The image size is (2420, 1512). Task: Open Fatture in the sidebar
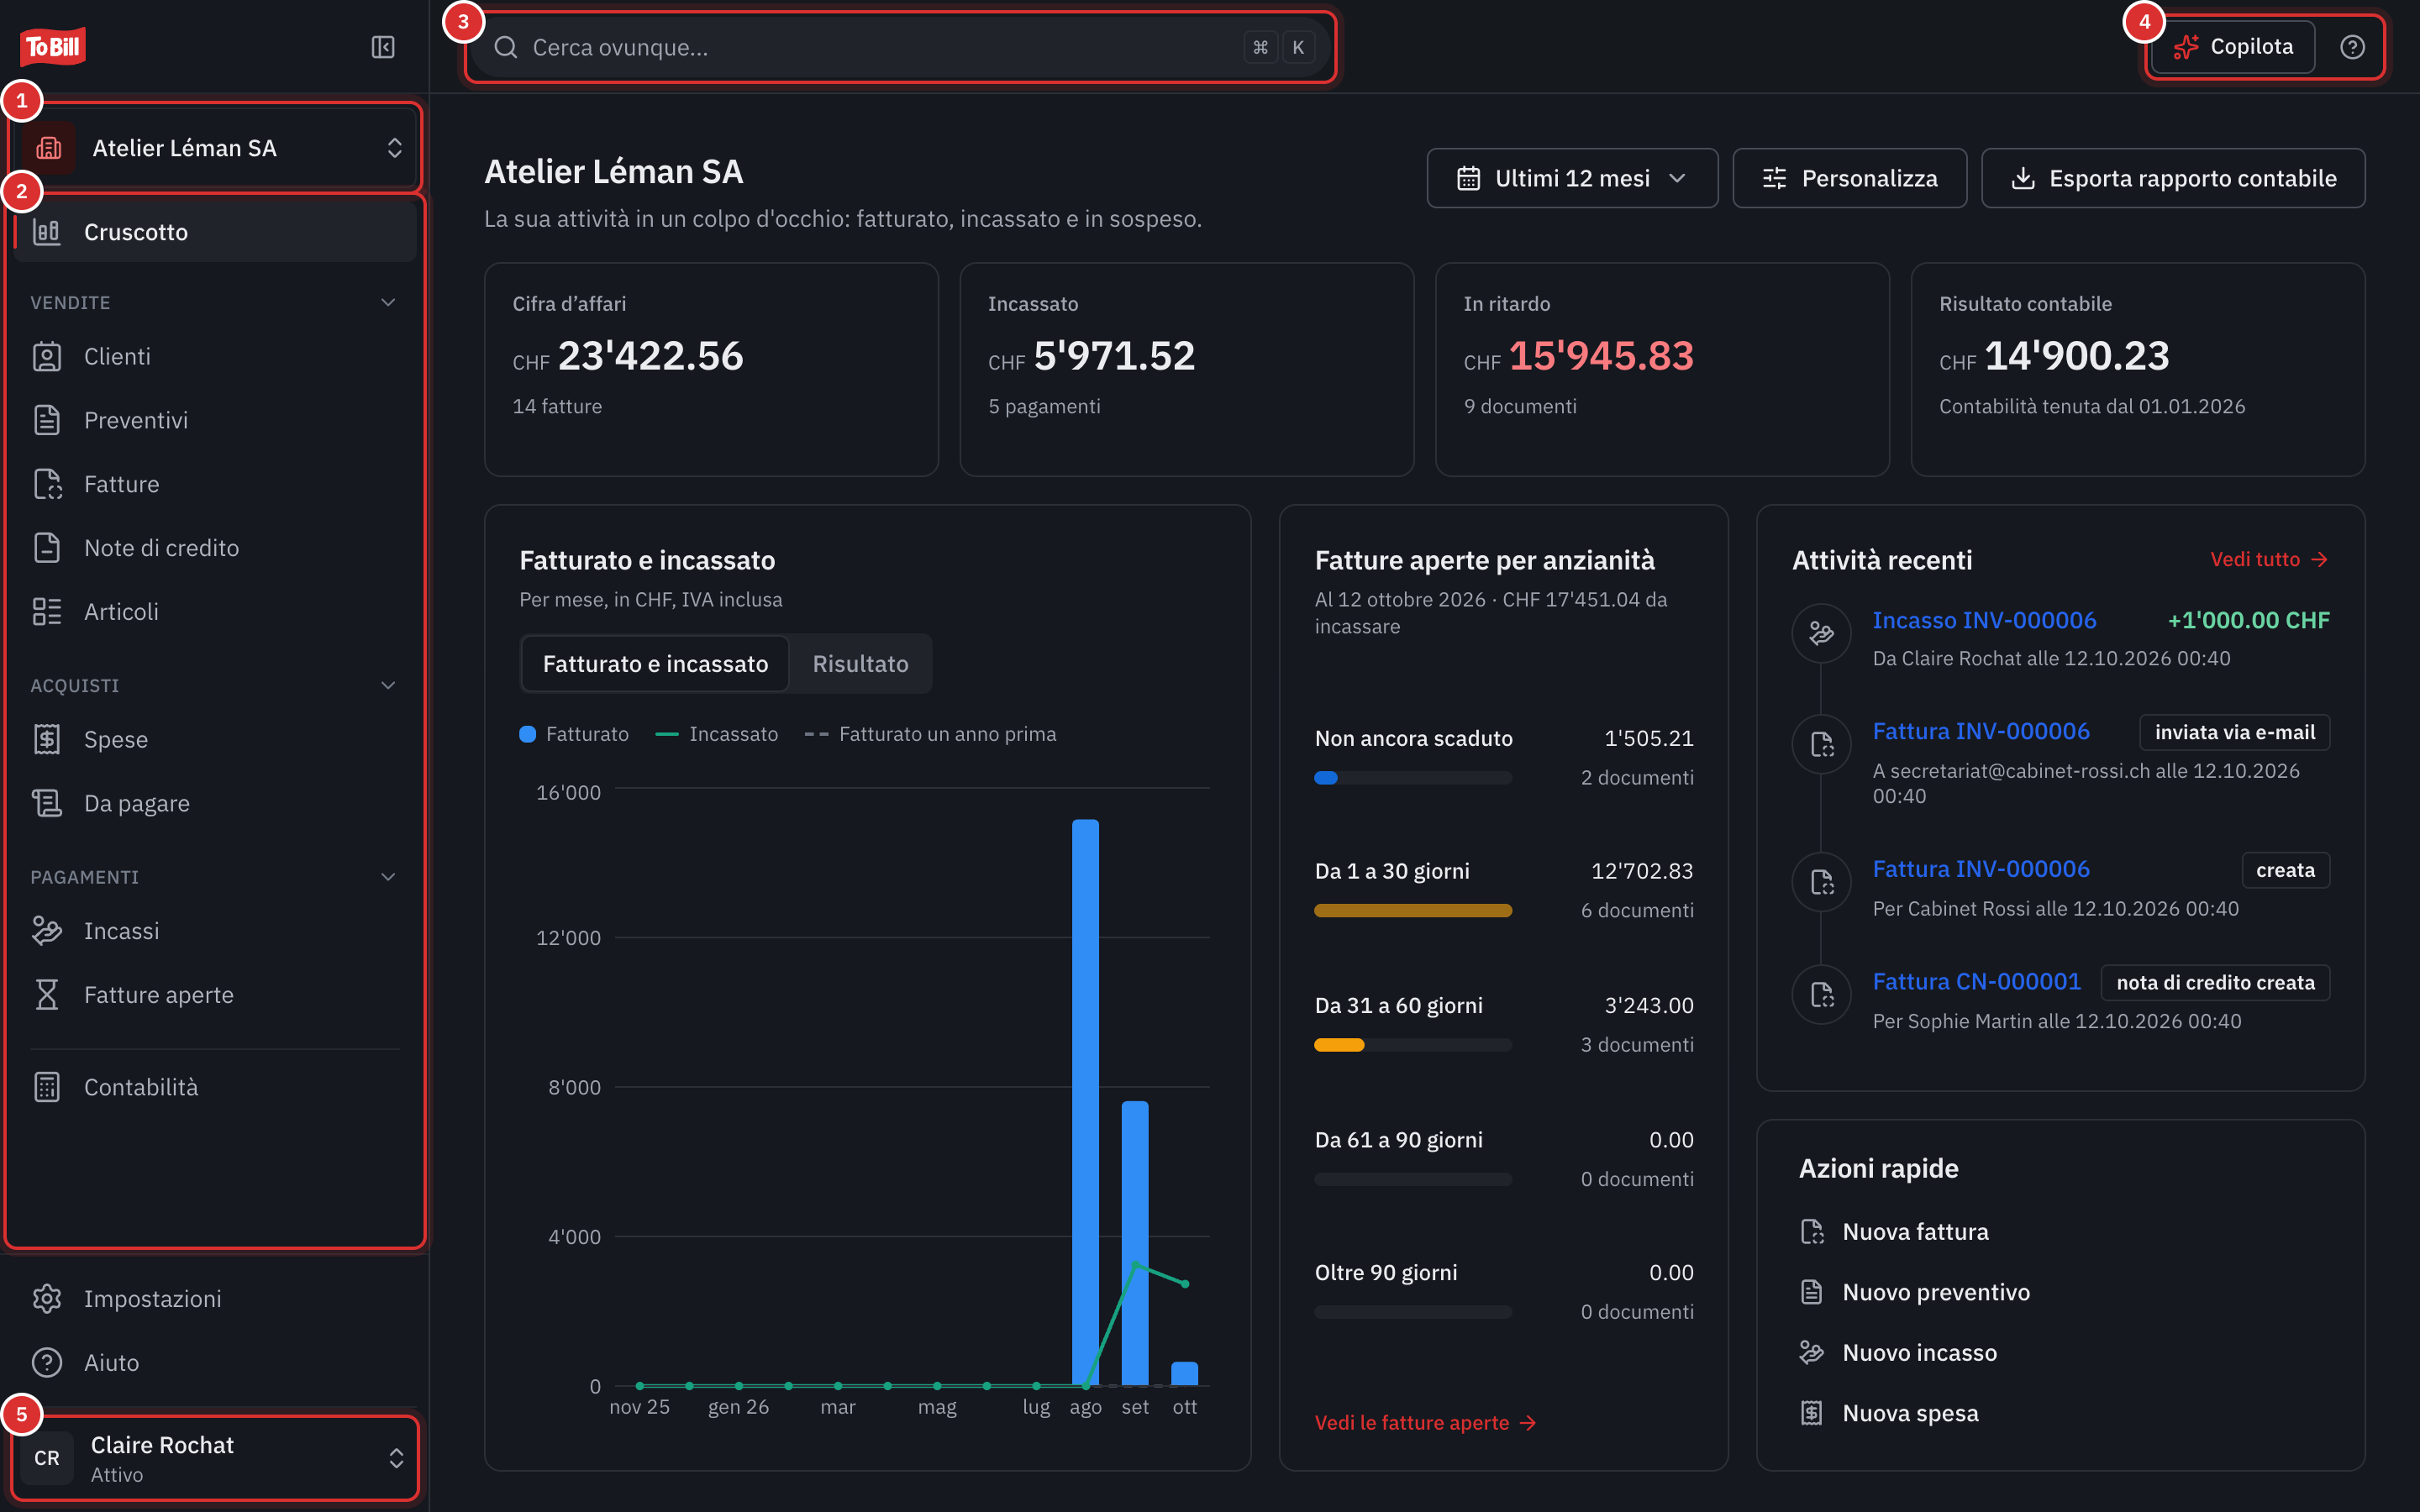click(215, 484)
